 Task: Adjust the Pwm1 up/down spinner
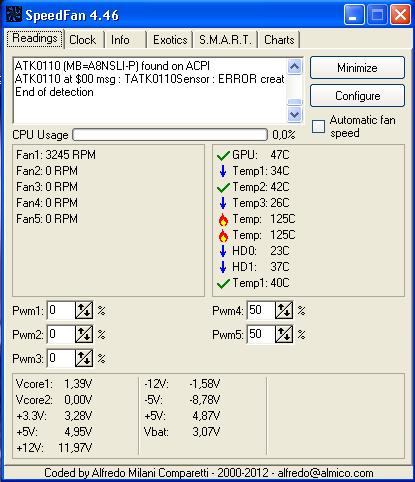(84, 310)
